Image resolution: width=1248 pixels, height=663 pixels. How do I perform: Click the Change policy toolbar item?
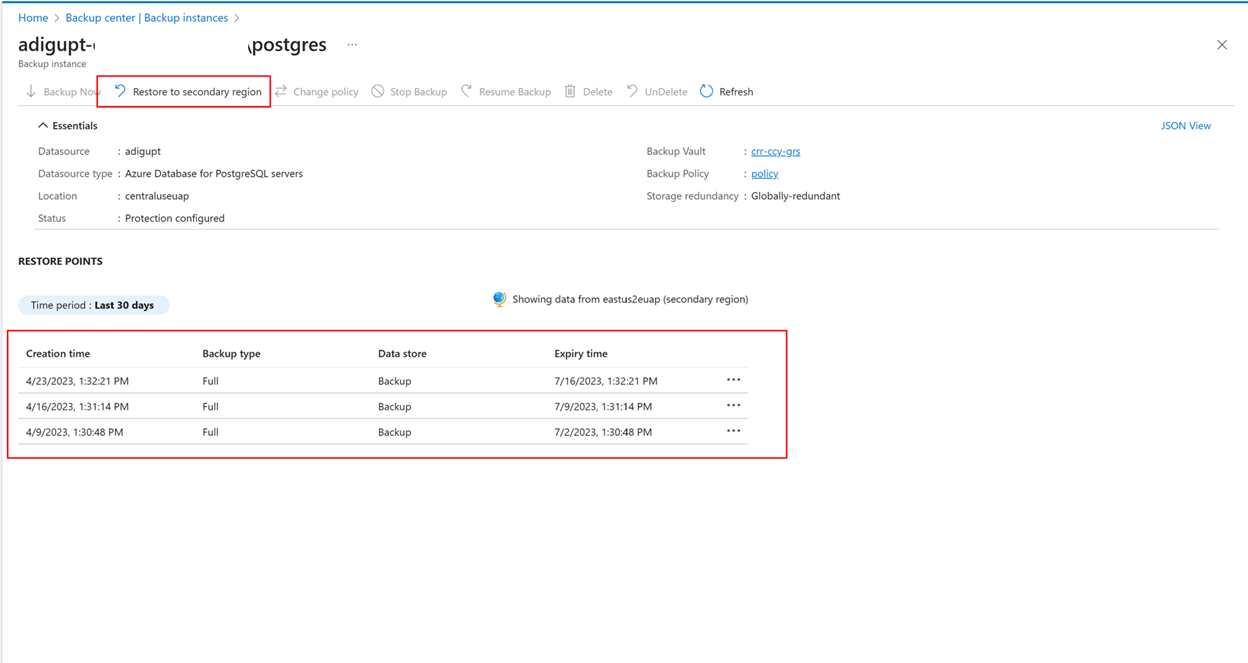(316, 91)
